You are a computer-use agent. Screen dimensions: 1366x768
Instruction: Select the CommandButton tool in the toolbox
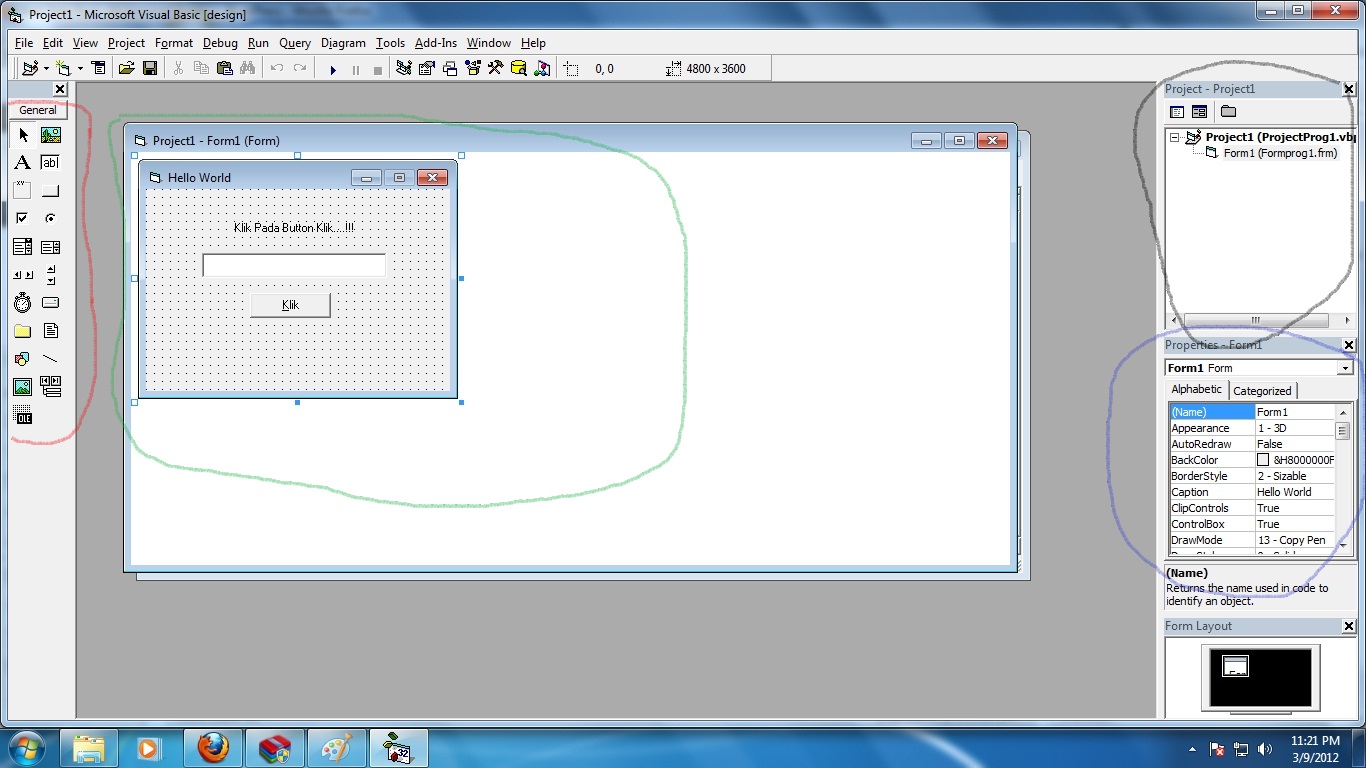pyautogui.click(x=50, y=190)
